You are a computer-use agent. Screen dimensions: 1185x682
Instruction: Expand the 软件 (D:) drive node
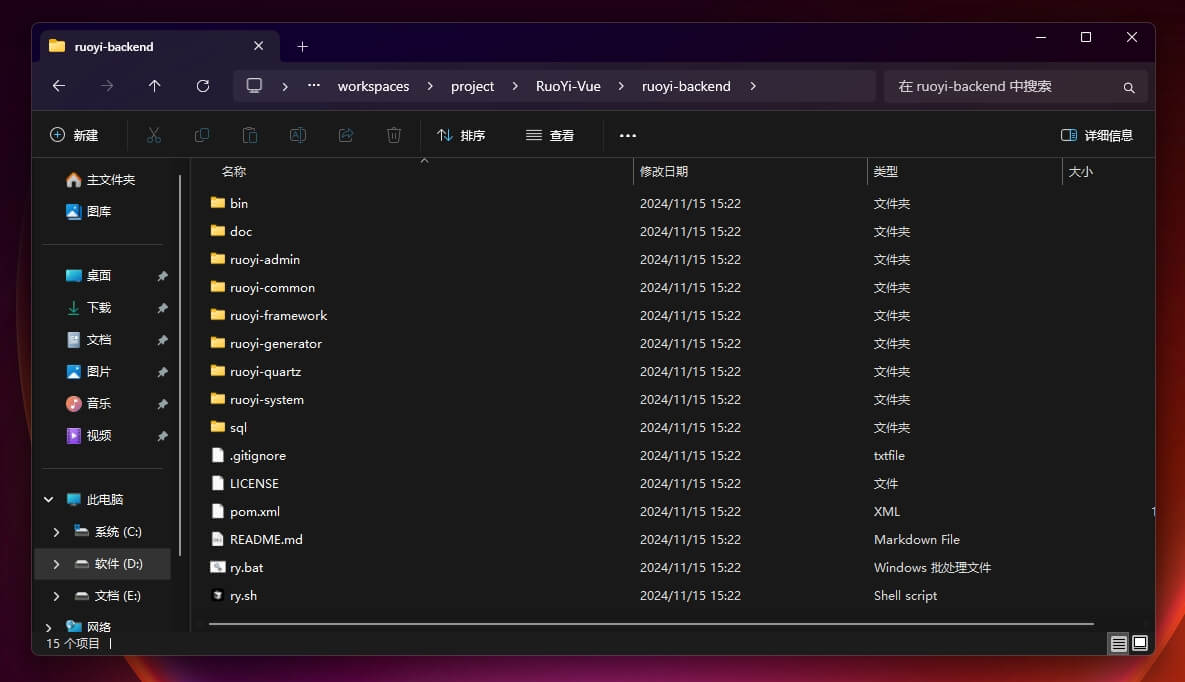[x=56, y=564]
